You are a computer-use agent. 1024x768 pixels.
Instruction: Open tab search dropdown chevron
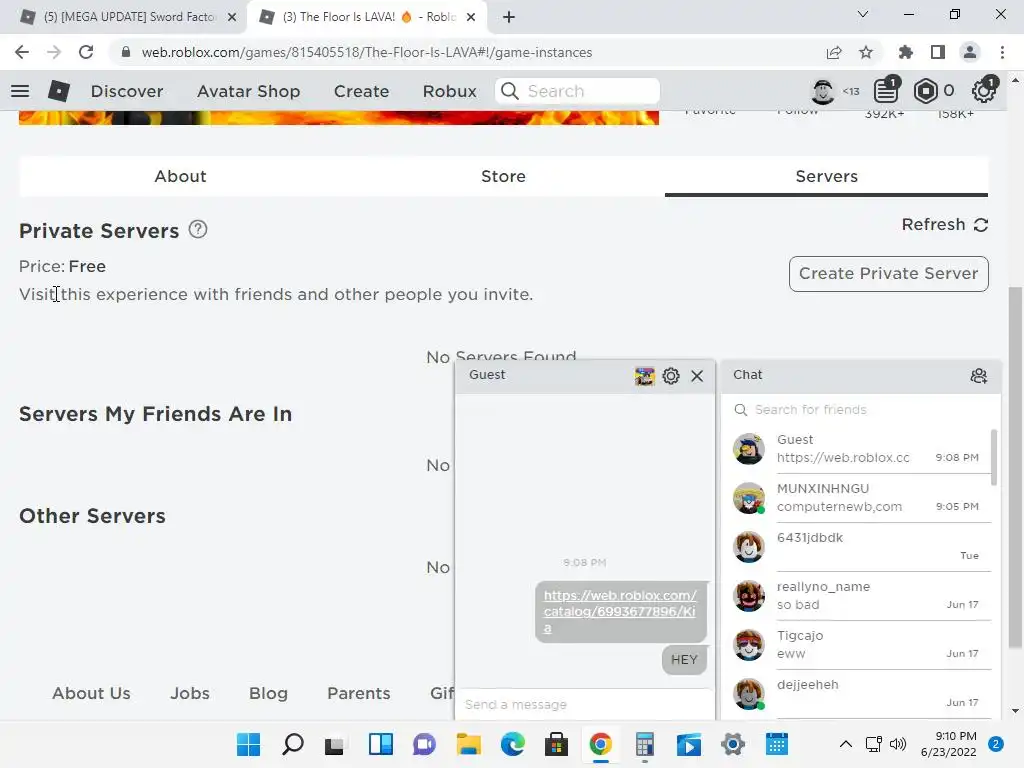coord(863,14)
